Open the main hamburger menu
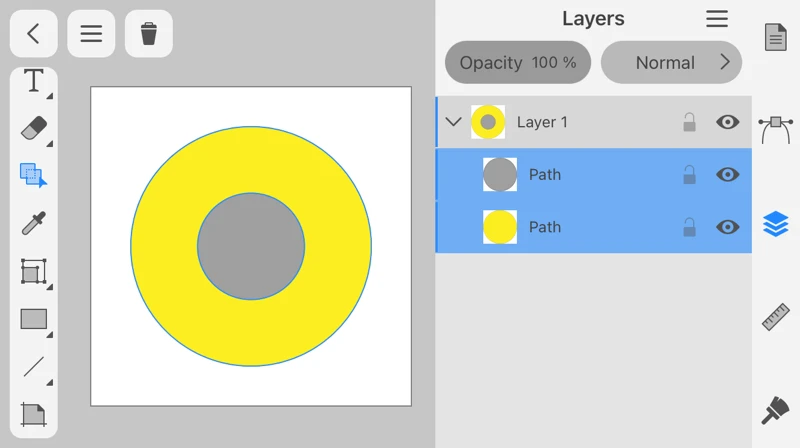 click(91, 34)
